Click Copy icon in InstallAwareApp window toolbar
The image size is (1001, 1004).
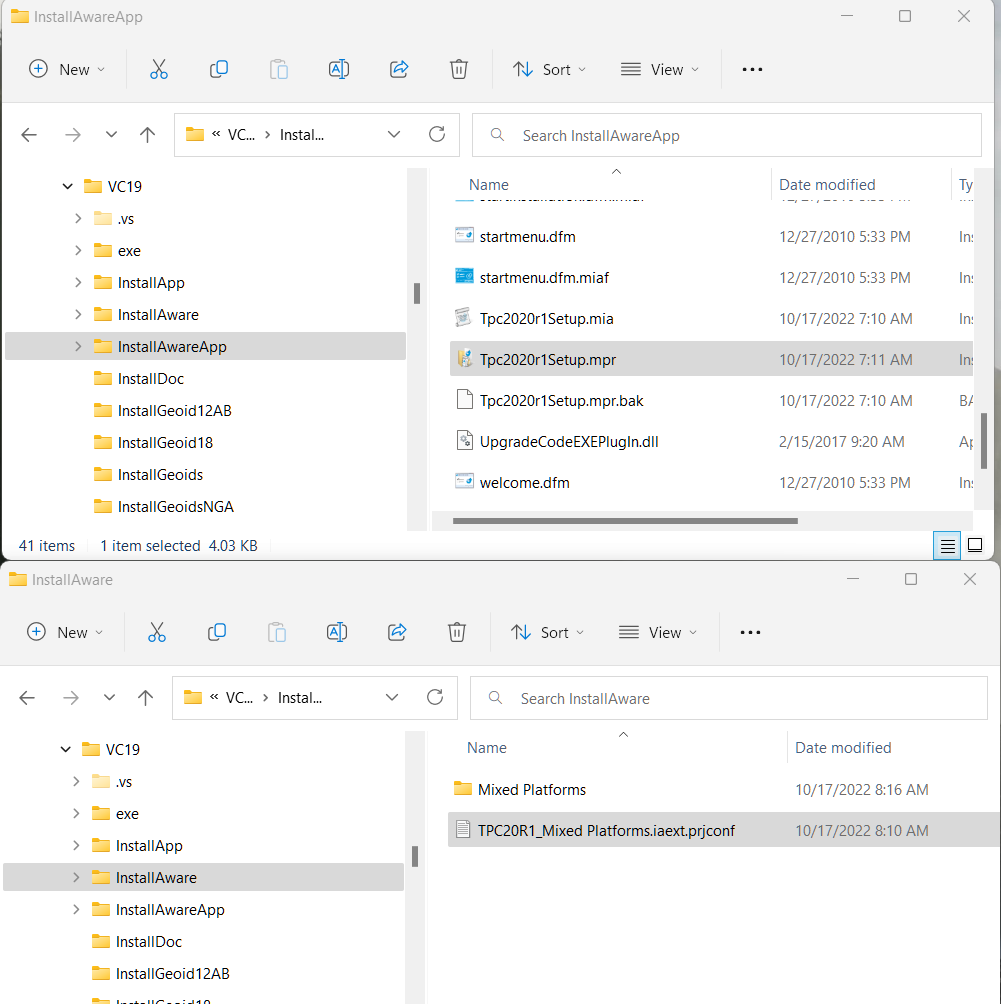click(219, 69)
